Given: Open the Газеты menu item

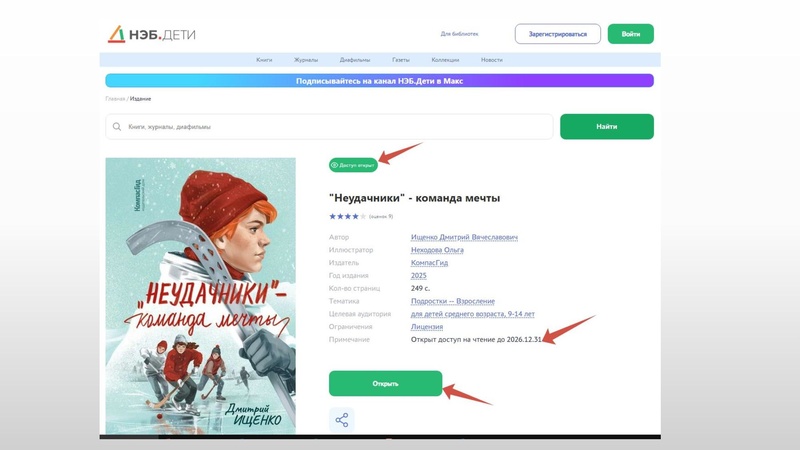Looking at the screenshot, I should coord(401,60).
